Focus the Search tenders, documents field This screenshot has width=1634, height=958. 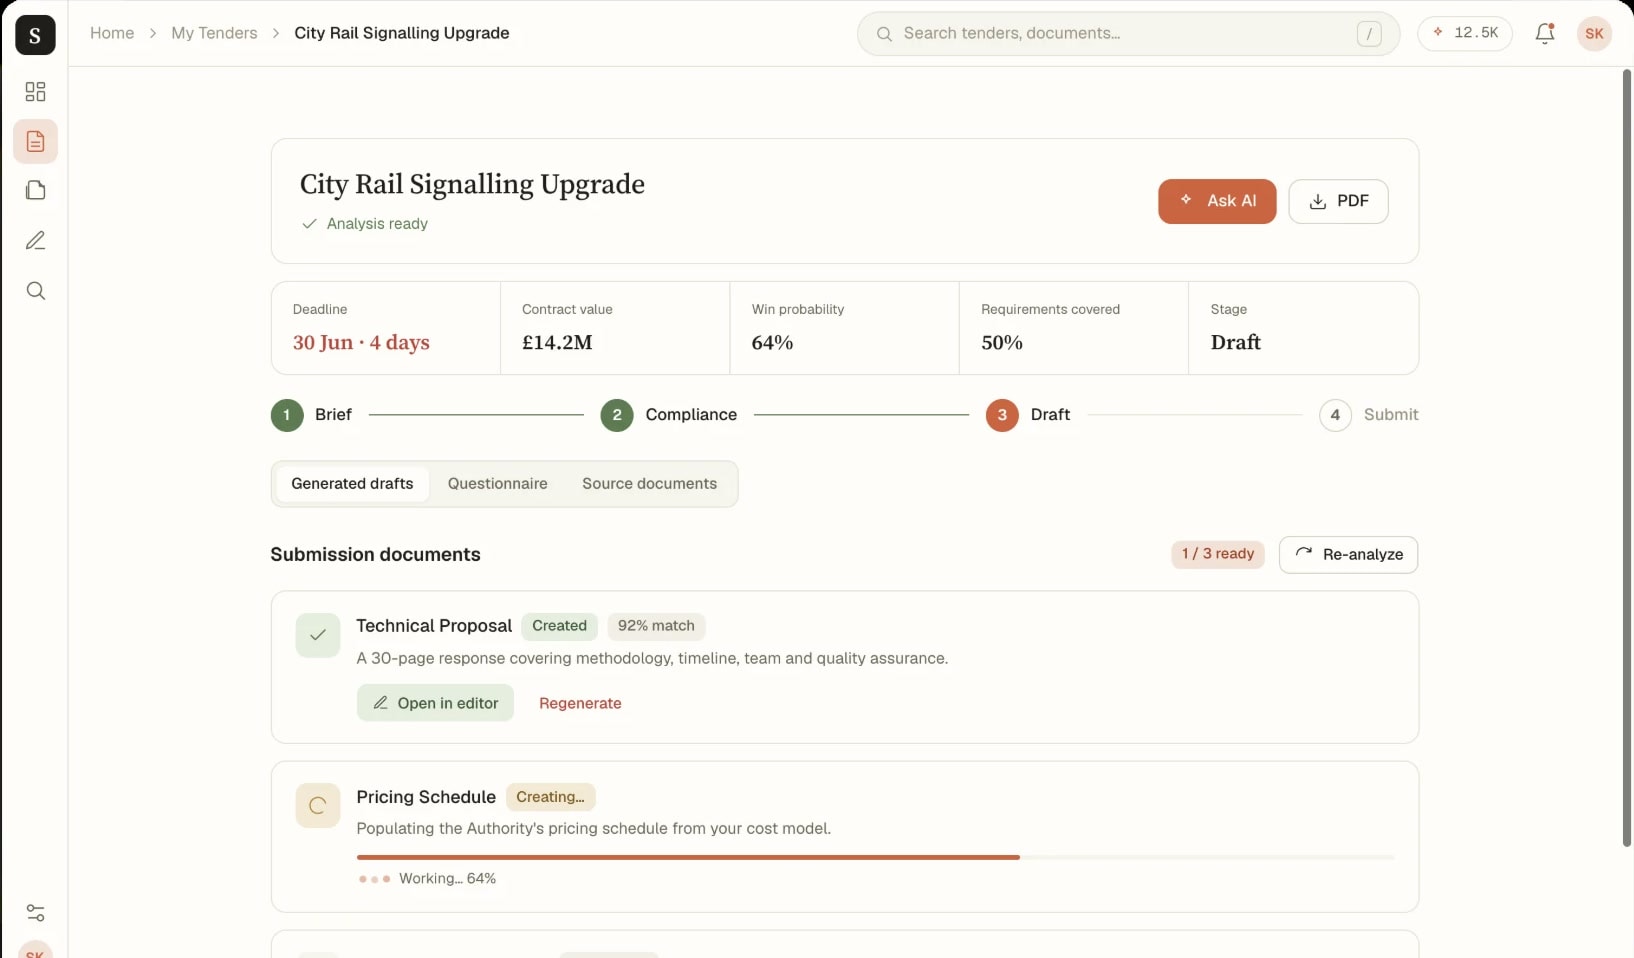(1128, 34)
